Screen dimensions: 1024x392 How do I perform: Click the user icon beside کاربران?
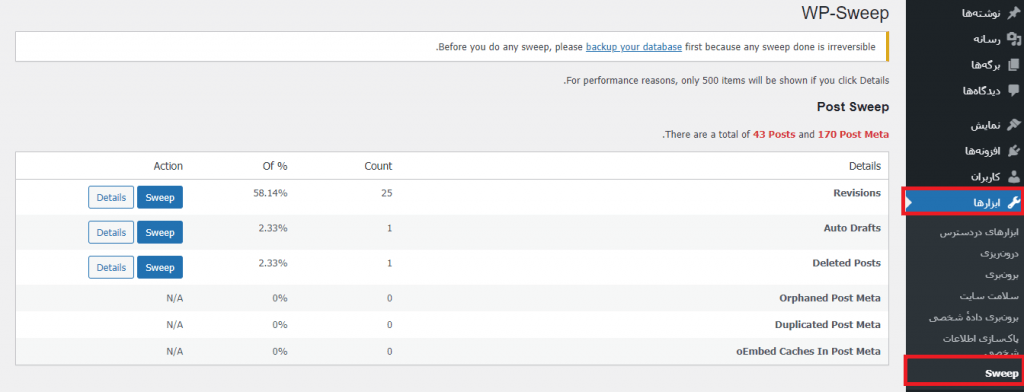coord(1013,176)
